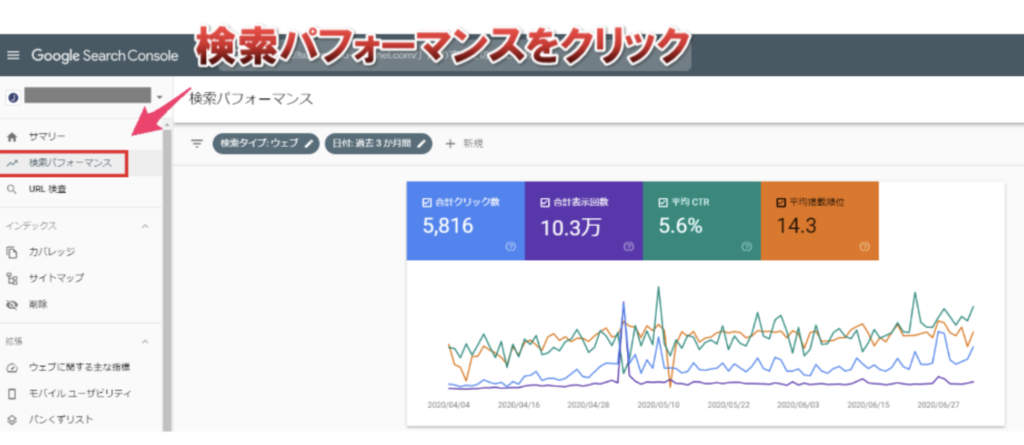This screenshot has width=1024, height=445.
Task: Click the 5.6% CTR value
Action: (x=680, y=226)
